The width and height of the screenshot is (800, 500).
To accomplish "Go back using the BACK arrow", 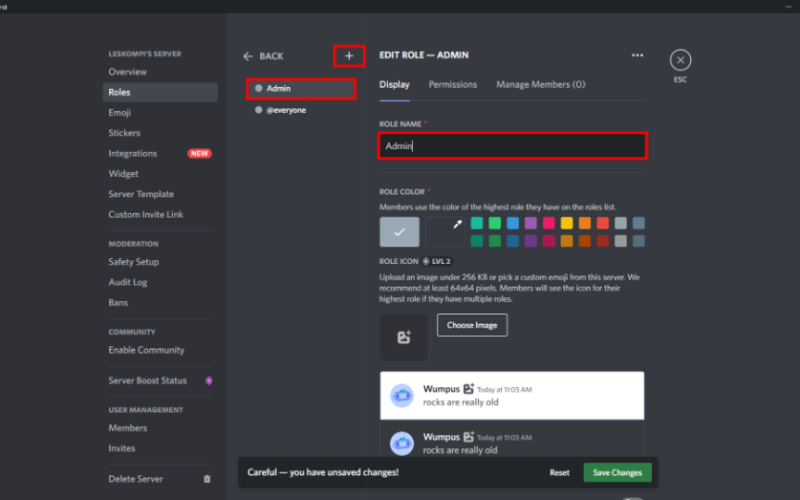I will coord(263,56).
